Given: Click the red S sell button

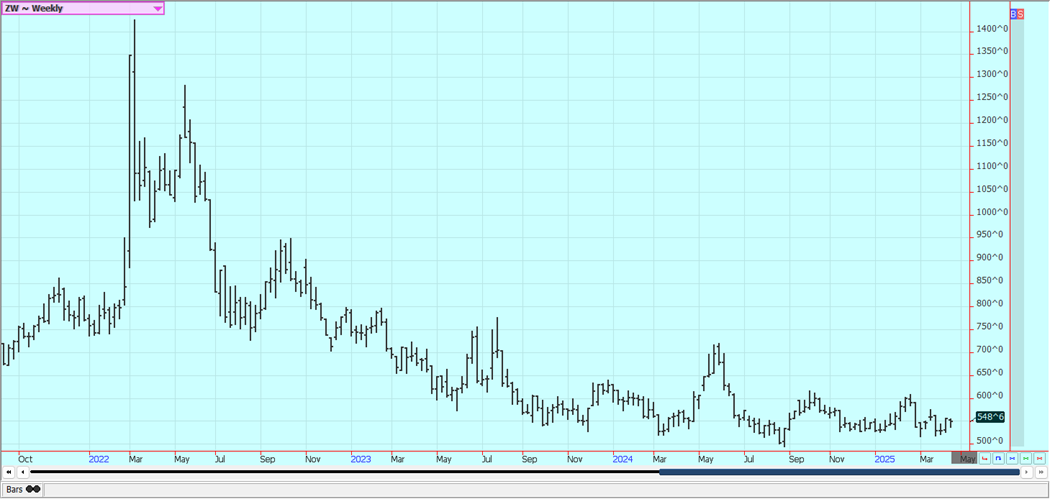Looking at the screenshot, I should coord(1020,14).
